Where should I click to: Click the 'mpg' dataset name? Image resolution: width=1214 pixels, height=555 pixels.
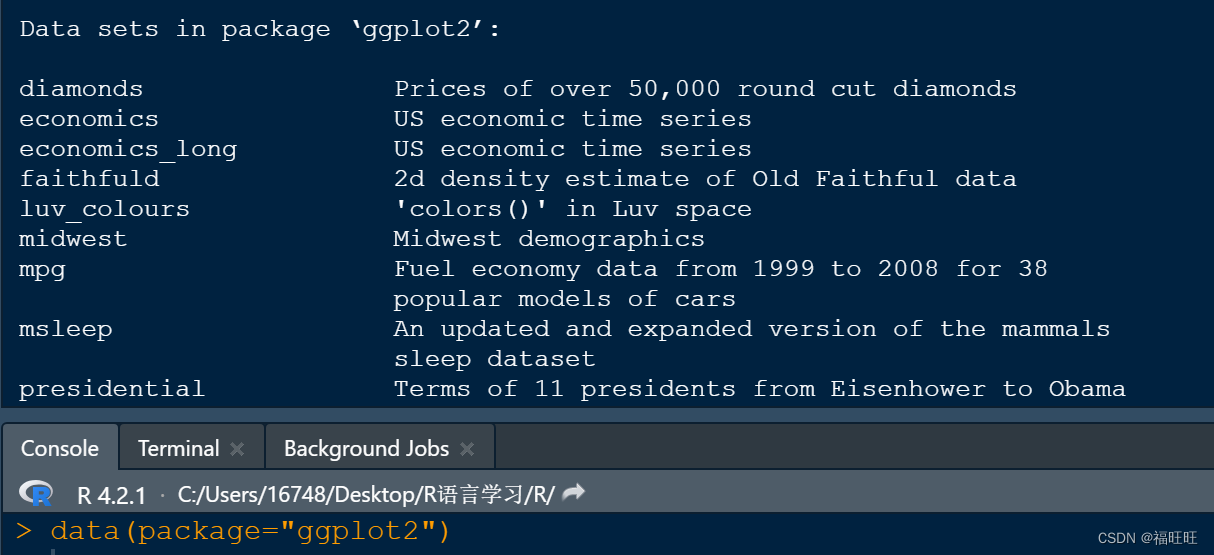[42, 271]
